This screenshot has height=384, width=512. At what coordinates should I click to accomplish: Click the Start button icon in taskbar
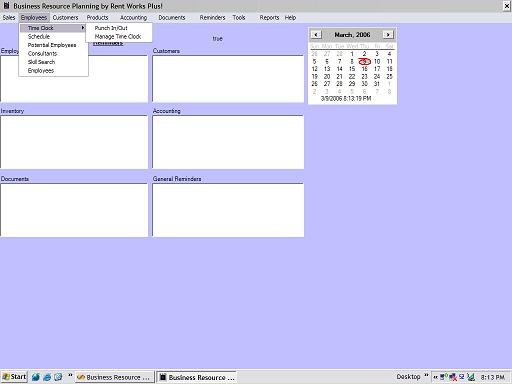tap(14, 377)
